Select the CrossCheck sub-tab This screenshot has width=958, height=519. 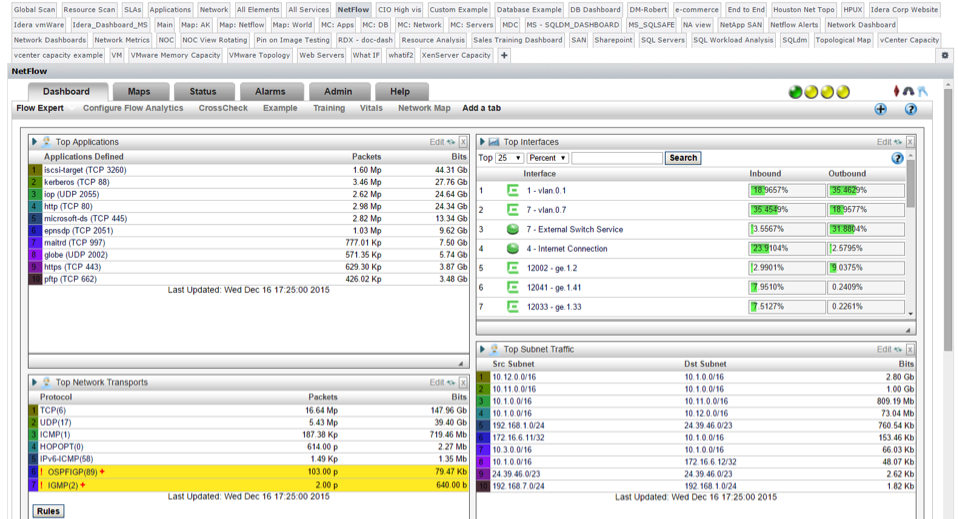(x=223, y=108)
